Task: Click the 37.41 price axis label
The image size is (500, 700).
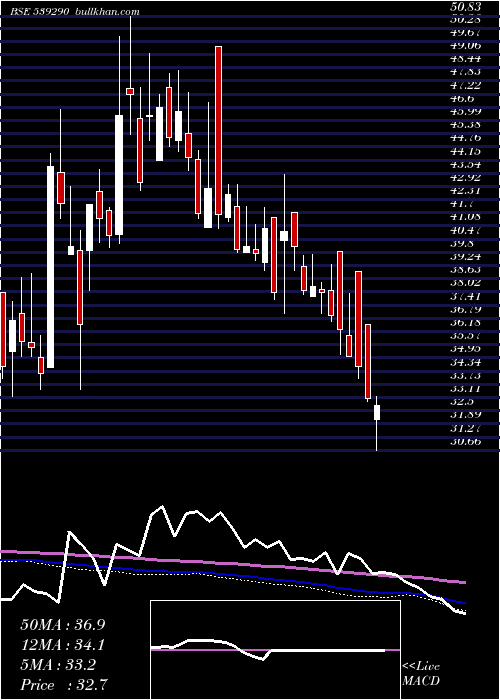Action: coord(465,296)
